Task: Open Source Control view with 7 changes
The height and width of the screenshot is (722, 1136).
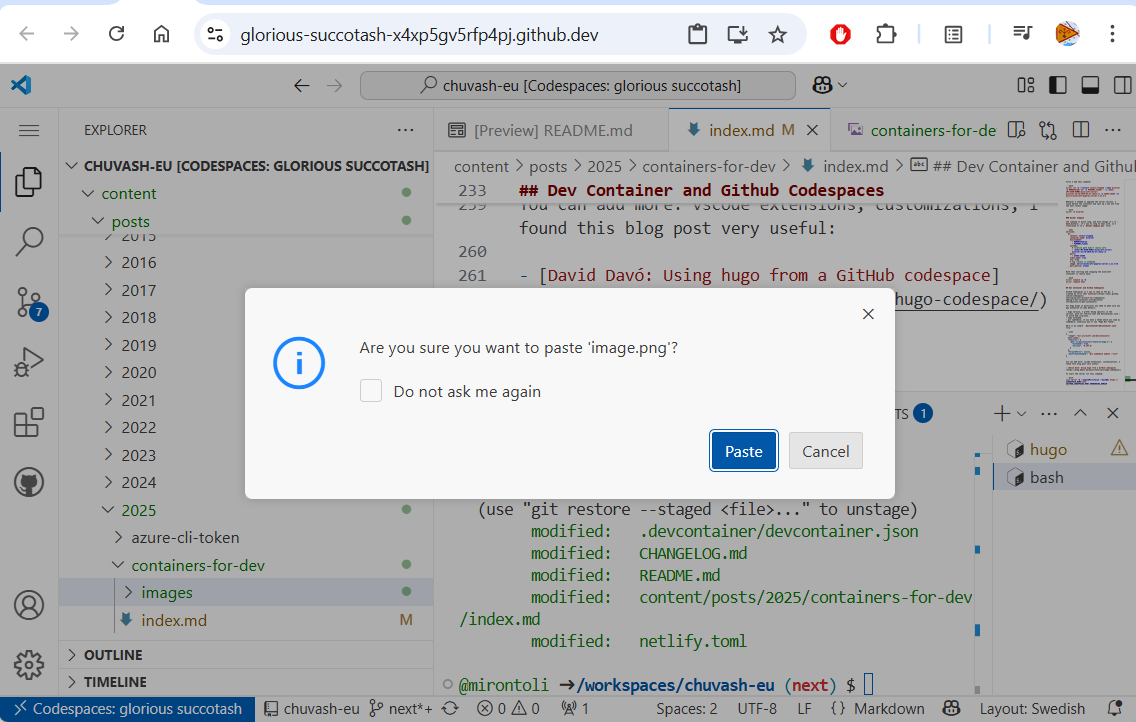Action: pyautogui.click(x=30, y=302)
